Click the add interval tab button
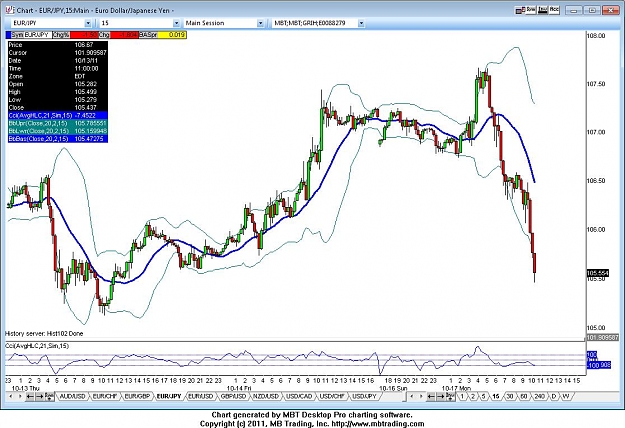Image resolution: width=625 pixels, height=428 pixels. pos(450,397)
